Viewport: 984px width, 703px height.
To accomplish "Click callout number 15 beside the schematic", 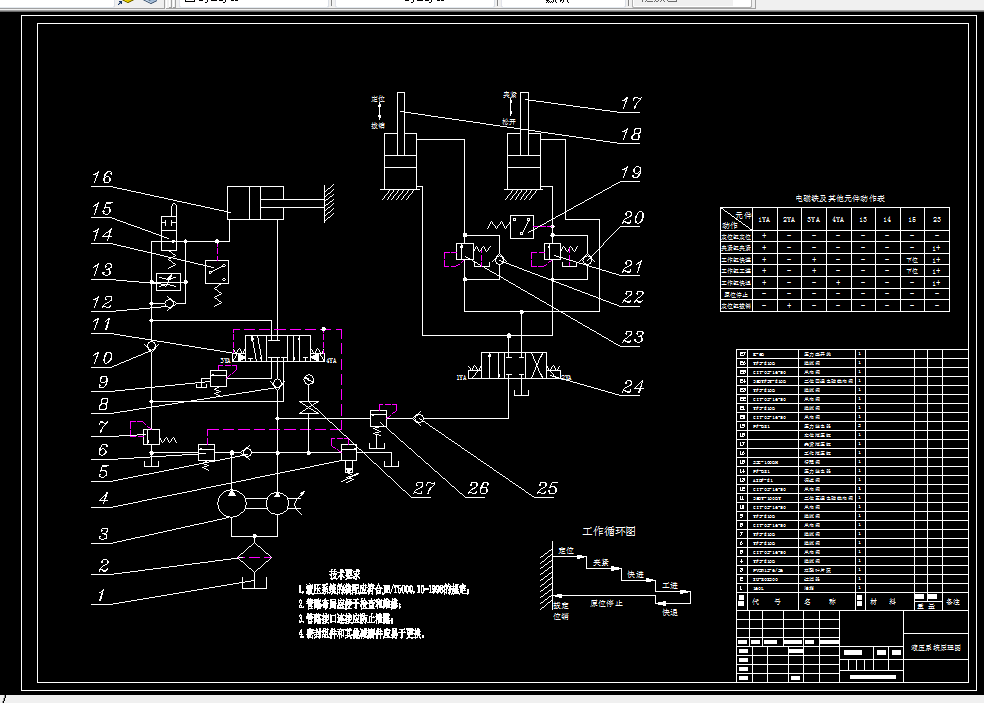I will 102,208.
